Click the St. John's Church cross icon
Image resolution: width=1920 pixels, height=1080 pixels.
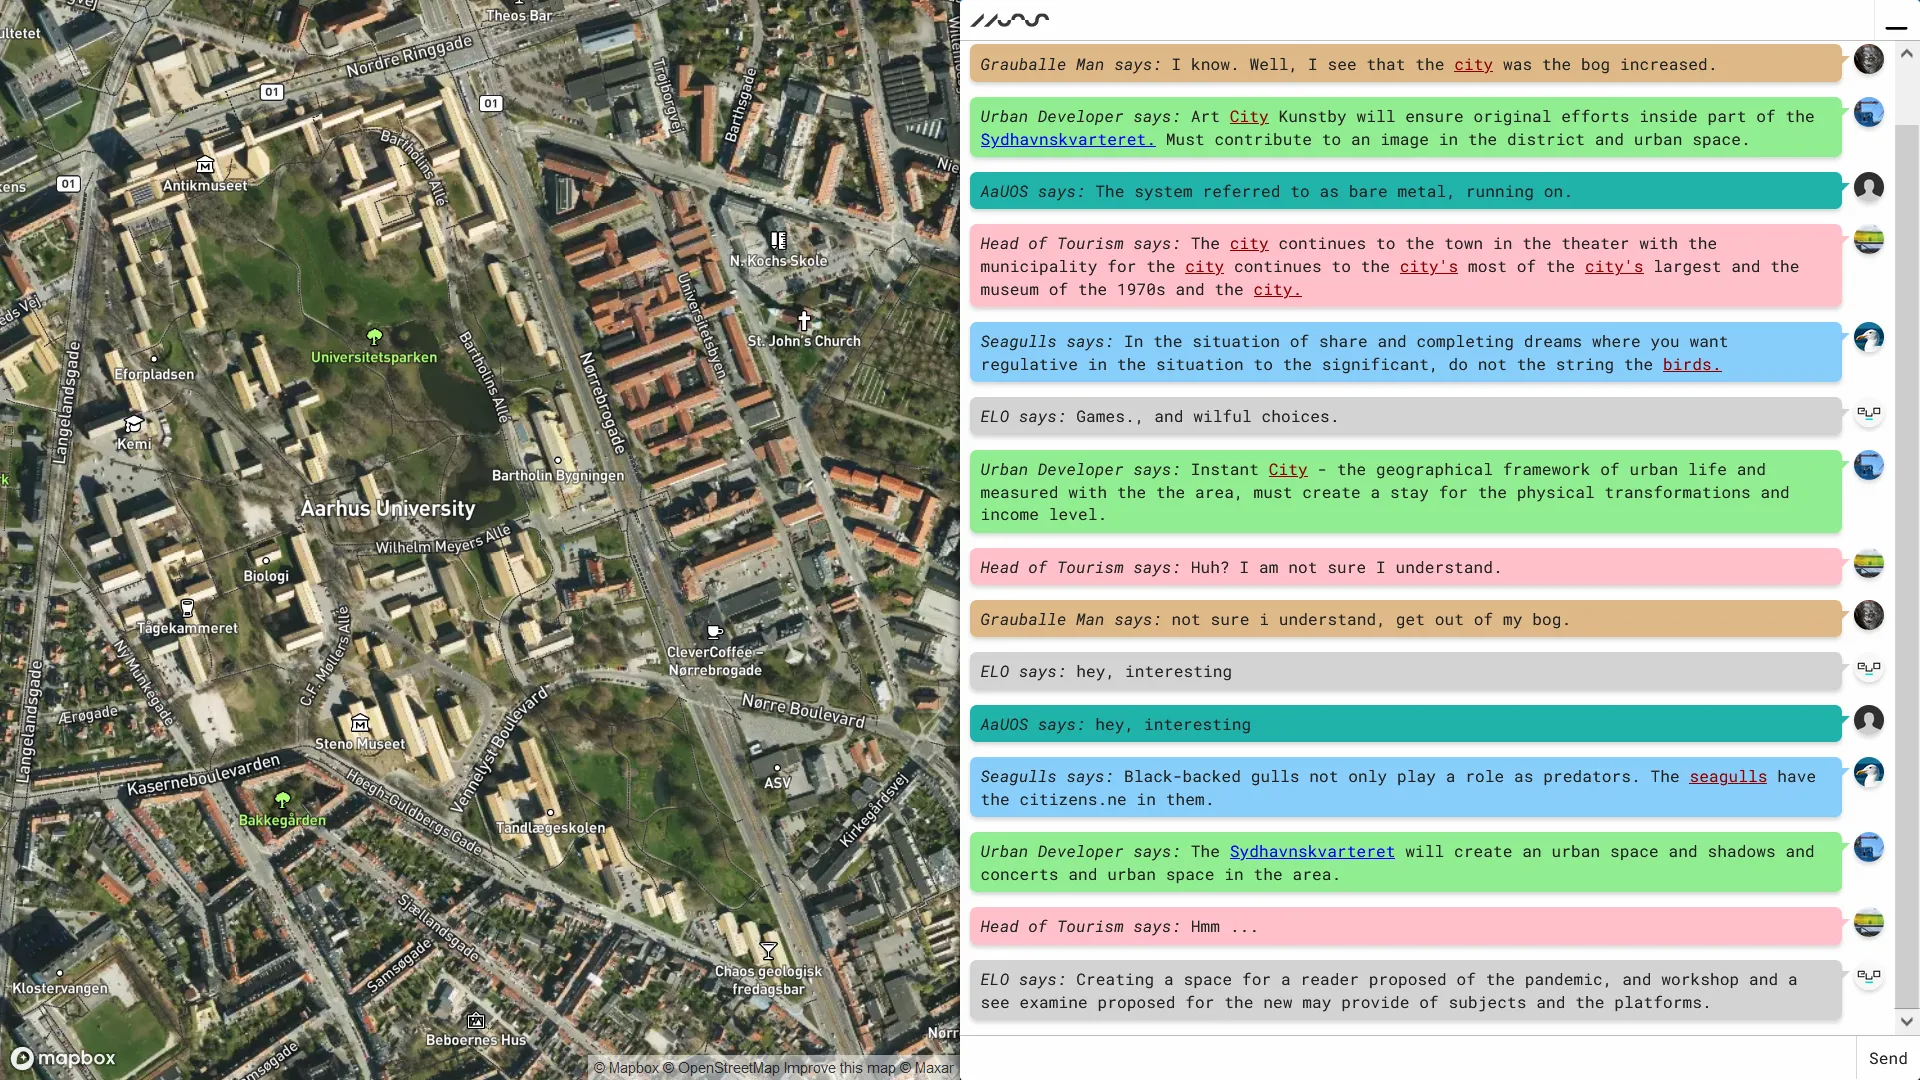803,320
